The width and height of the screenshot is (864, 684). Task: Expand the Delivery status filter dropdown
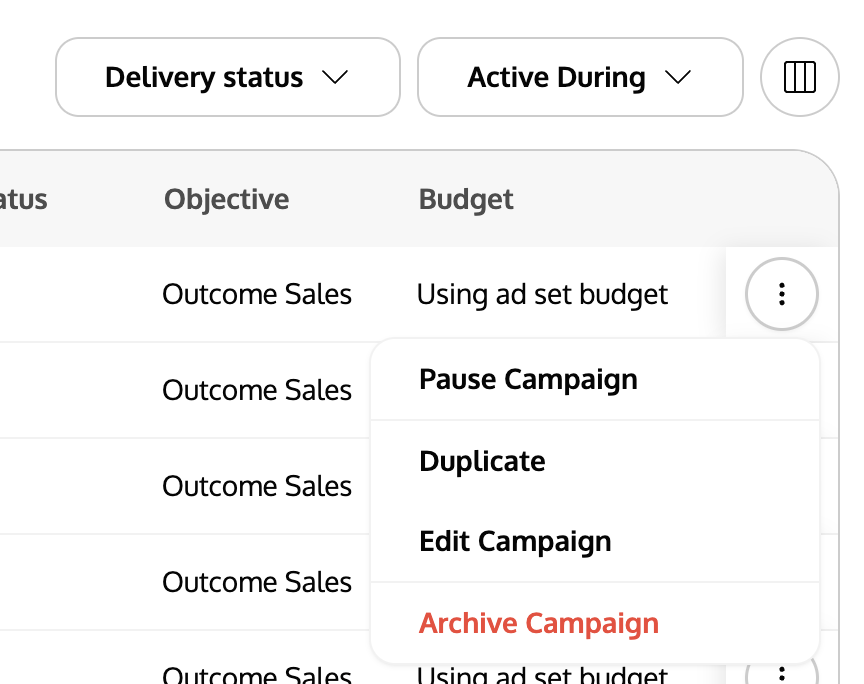pos(228,77)
